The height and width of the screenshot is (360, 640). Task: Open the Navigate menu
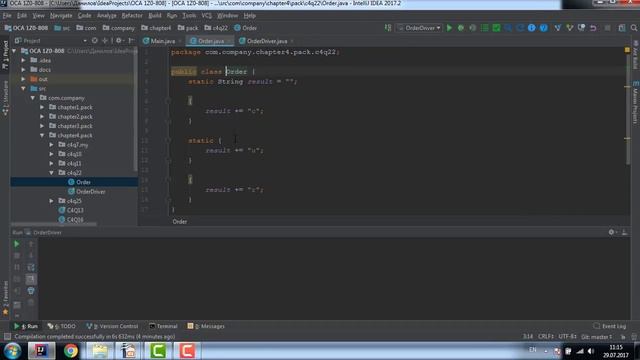click(x=61, y=16)
